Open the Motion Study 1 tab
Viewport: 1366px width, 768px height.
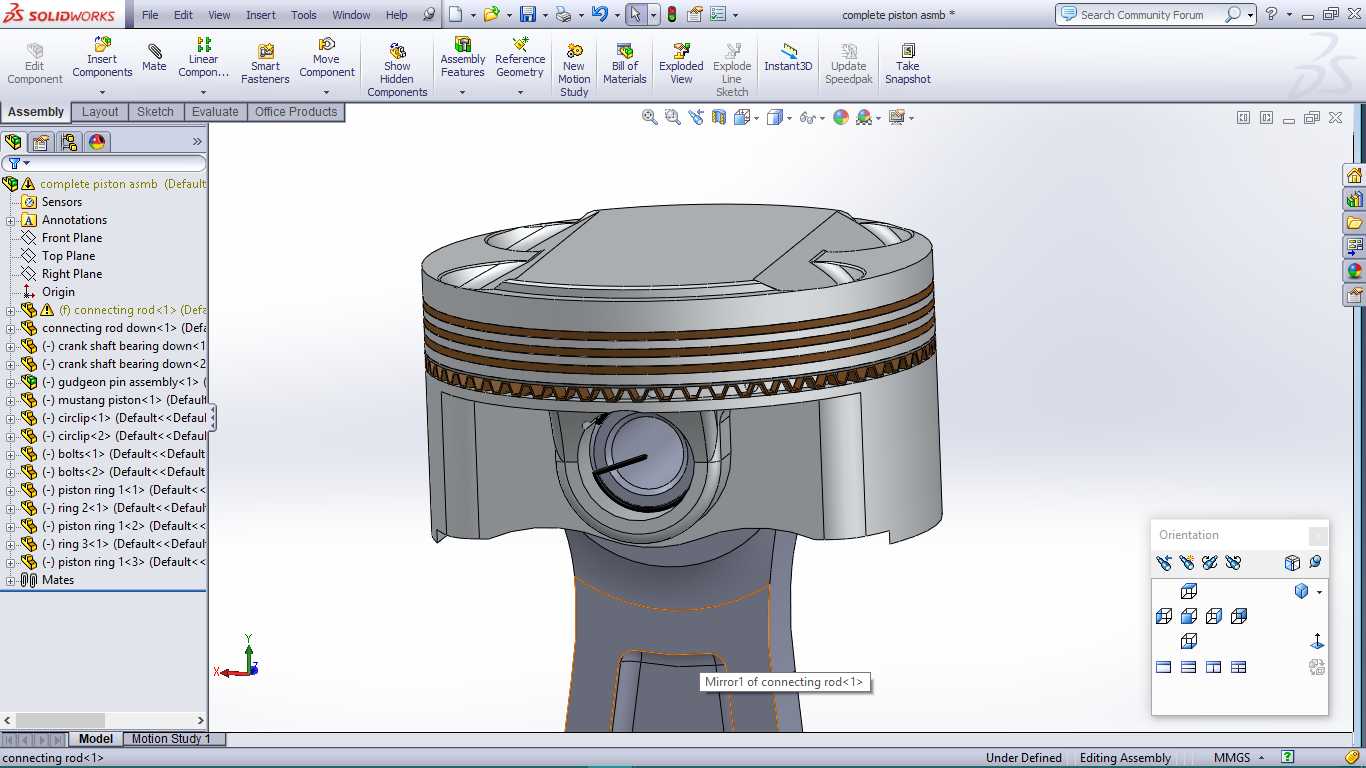(171, 739)
